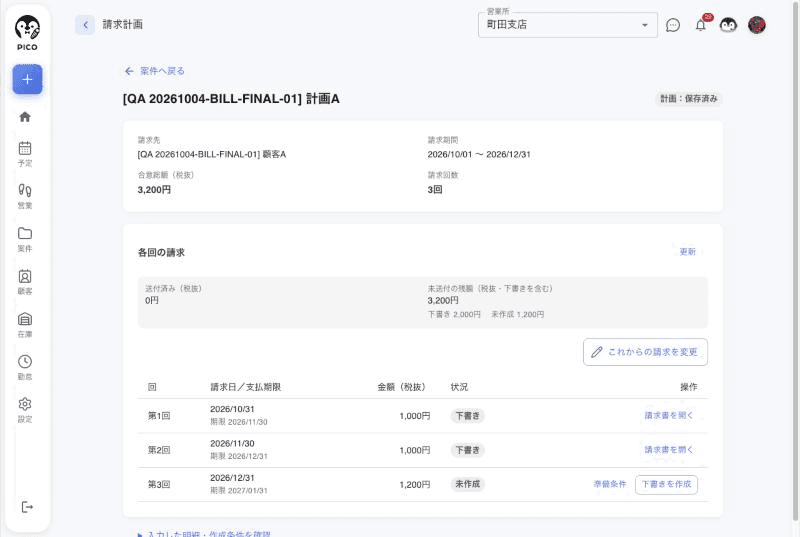Click the 金額（税抜） column header

pyautogui.click(x=402, y=387)
